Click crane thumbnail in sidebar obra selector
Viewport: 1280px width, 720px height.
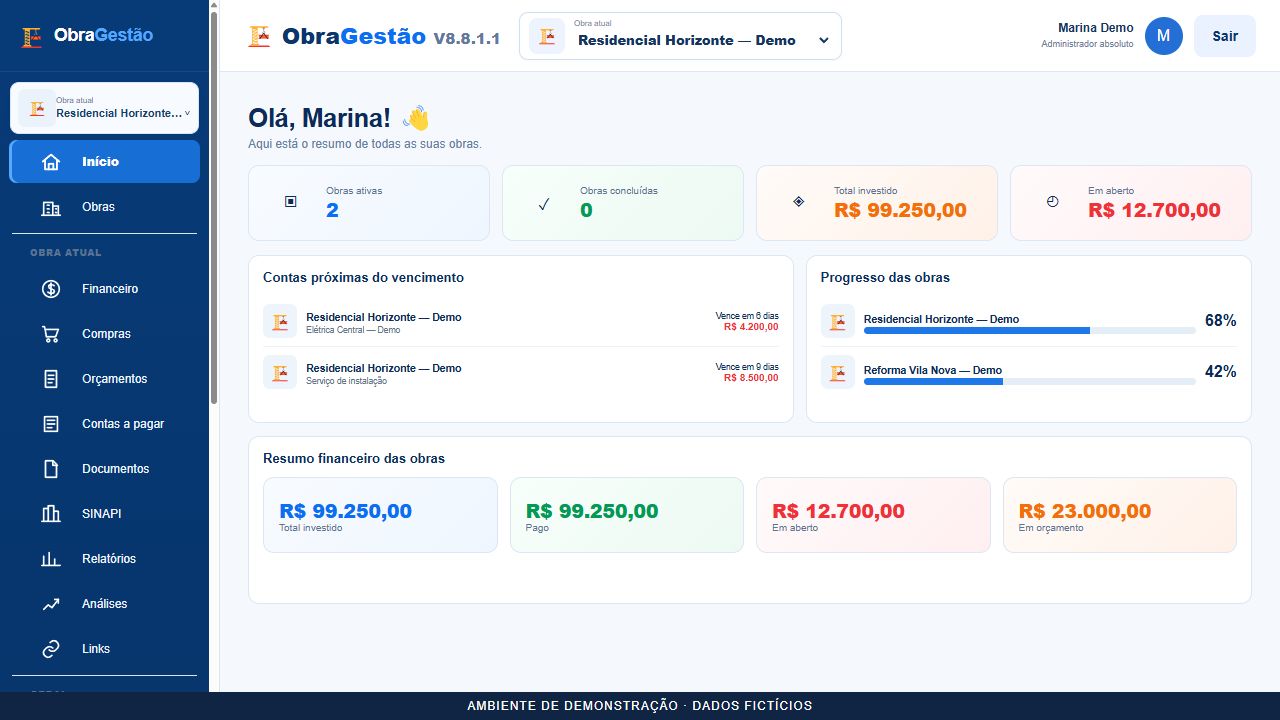click(37, 108)
